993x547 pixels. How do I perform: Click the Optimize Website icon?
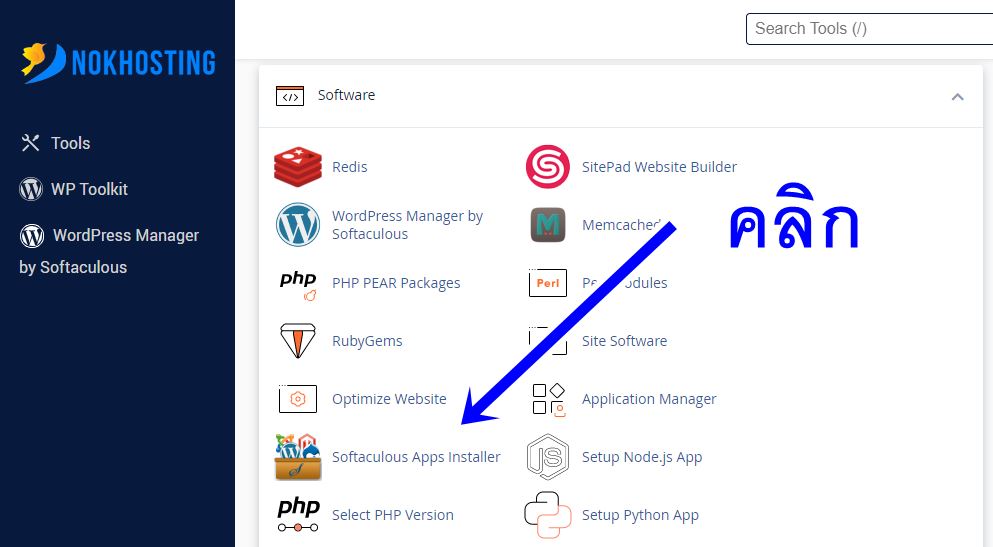[x=298, y=399]
